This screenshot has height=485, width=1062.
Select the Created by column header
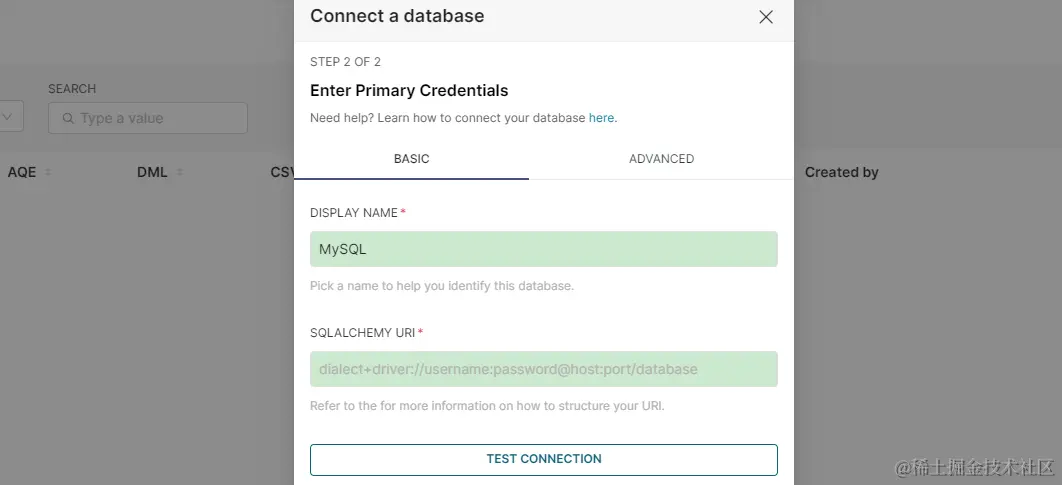[841, 172]
